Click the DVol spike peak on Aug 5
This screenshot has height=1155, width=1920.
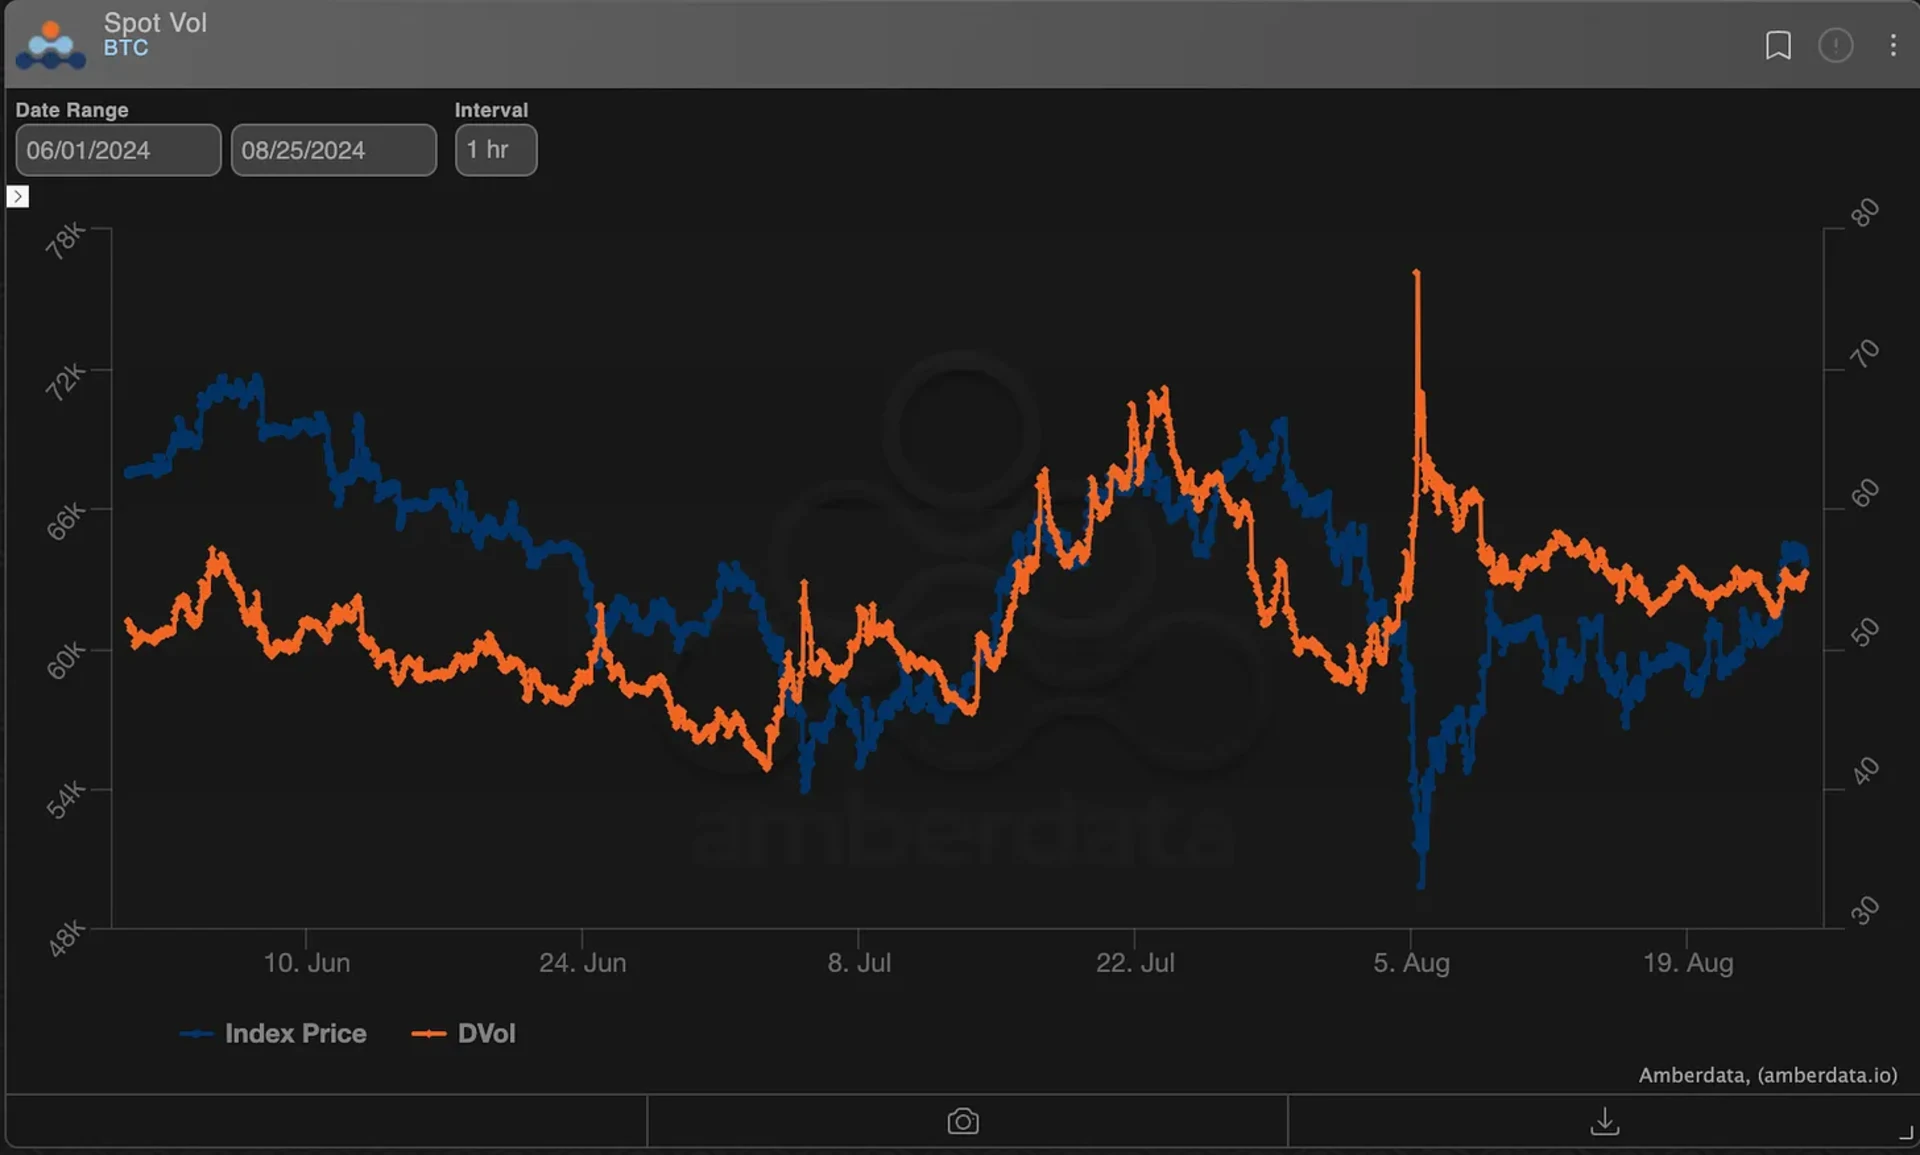click(x=1416, y=272)
